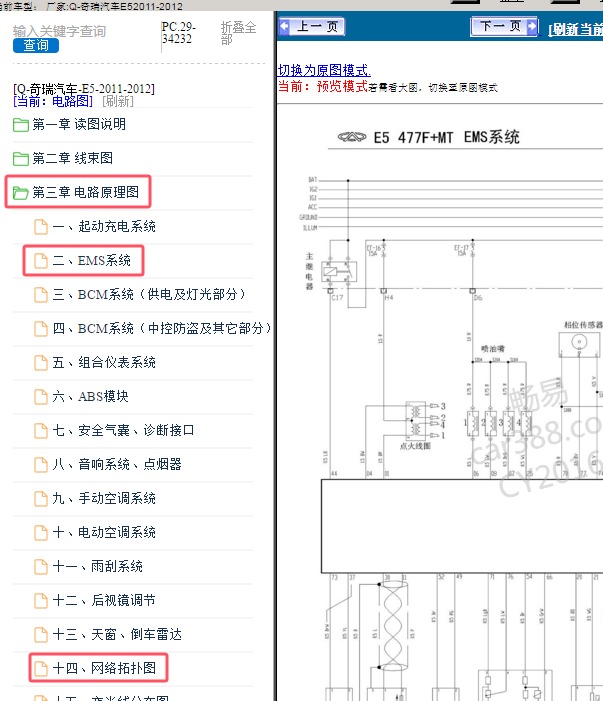Click document icon of 四、BCM系统（中控防盗及其它部分）
Image resolution: width=603 pixels, height=701 pixels.
[41, 329]
